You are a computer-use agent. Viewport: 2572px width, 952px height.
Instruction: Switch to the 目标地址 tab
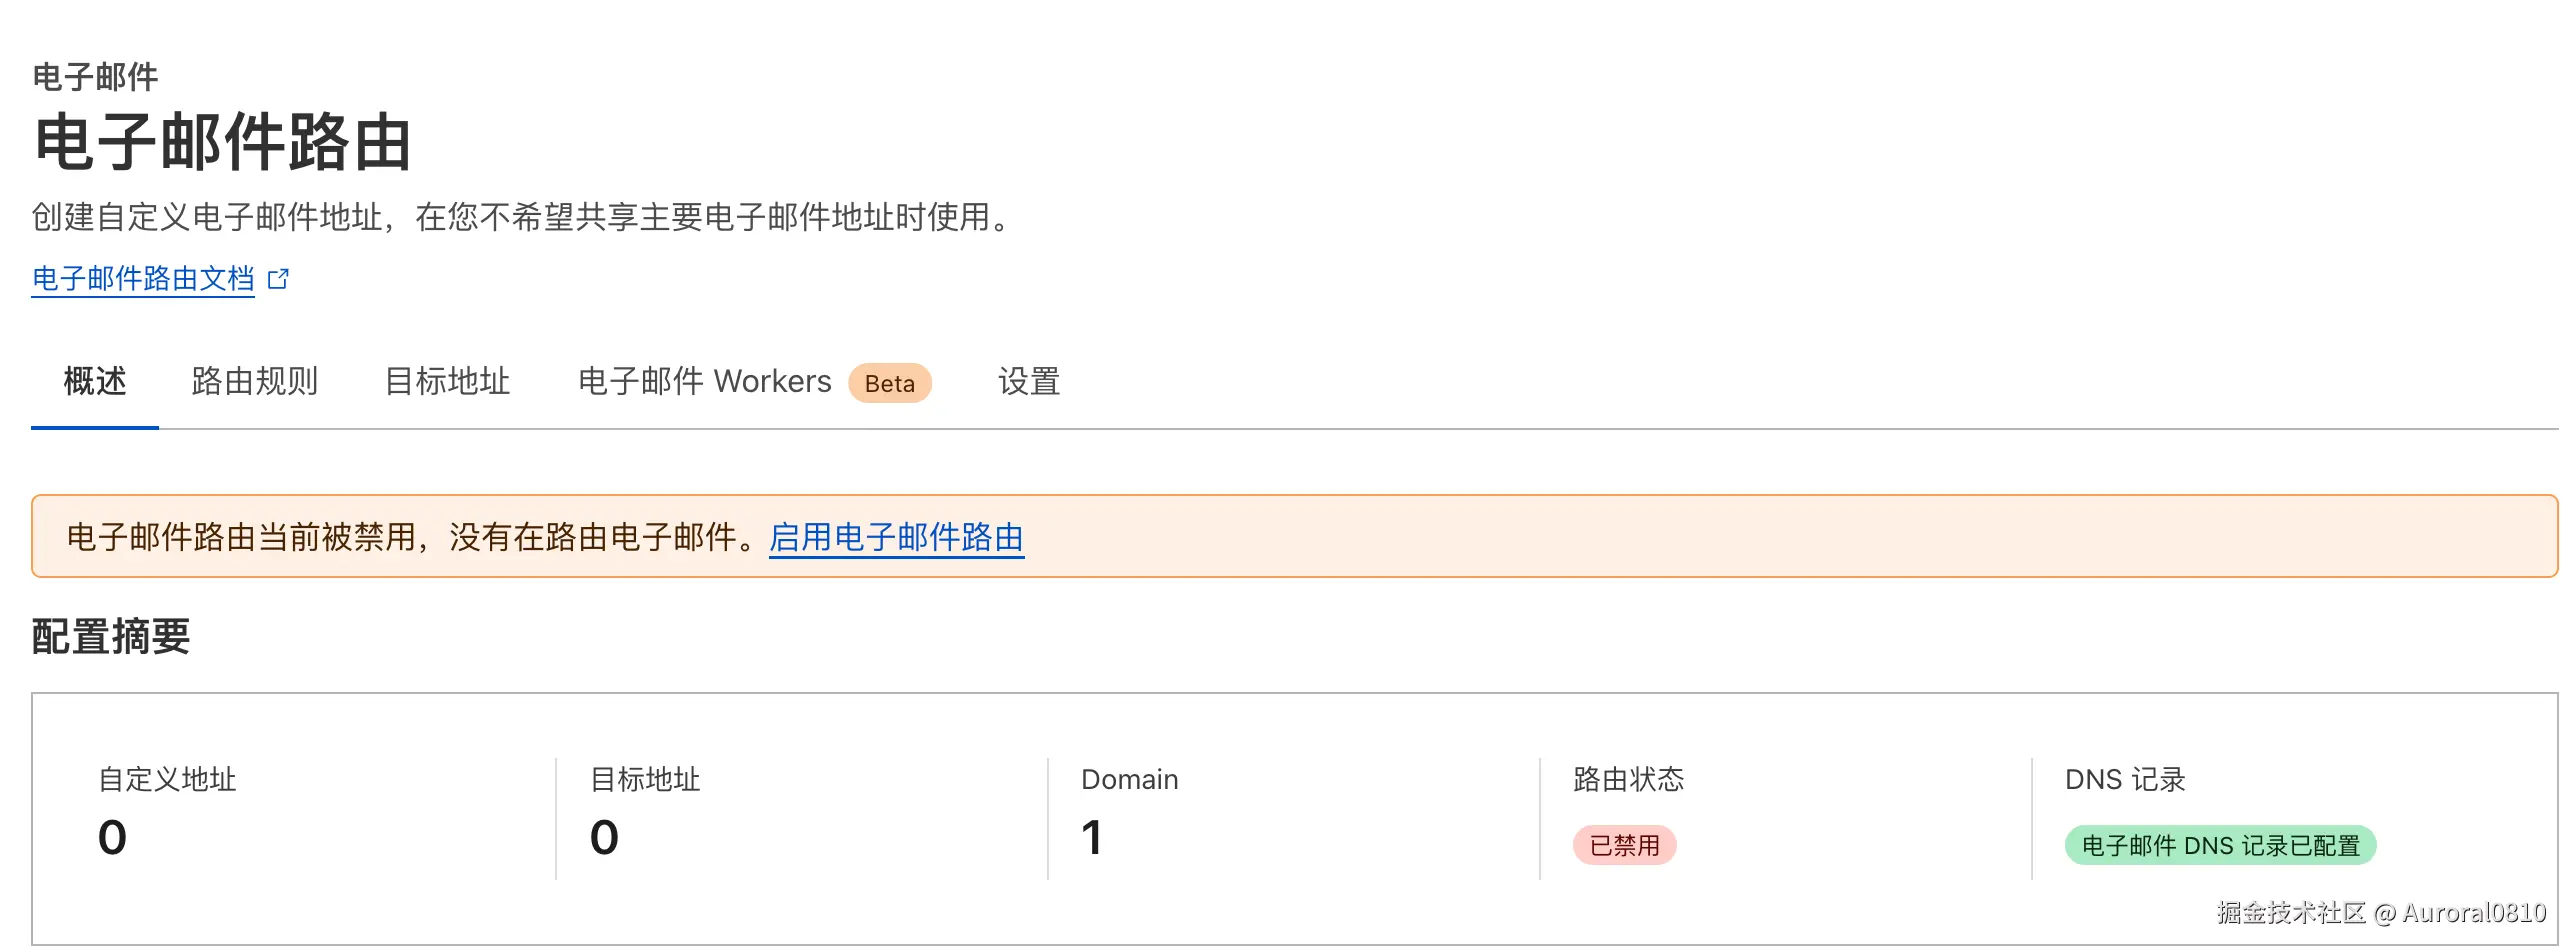click(x=447, y=382)
